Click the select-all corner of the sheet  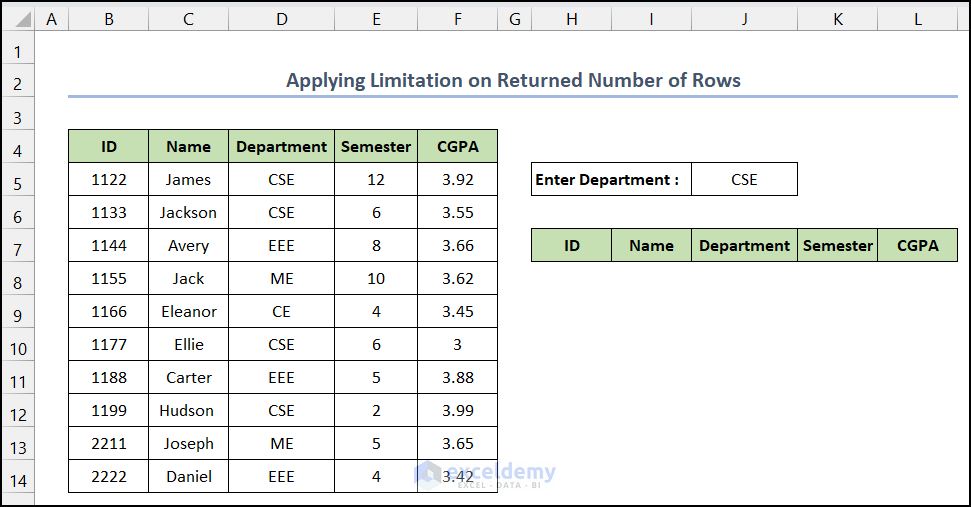(x=18, y=18)
